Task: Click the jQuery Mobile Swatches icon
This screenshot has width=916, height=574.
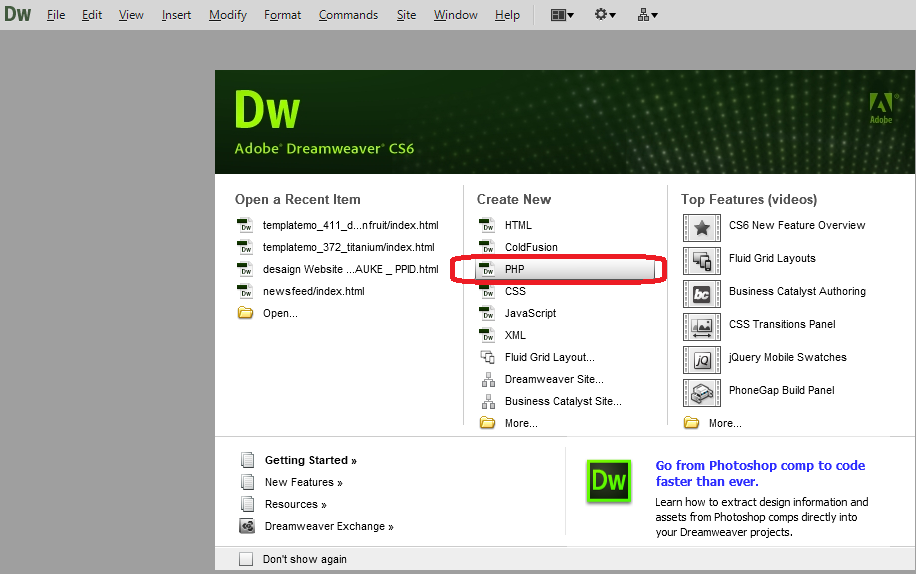Action: click(x=702, y=360)
